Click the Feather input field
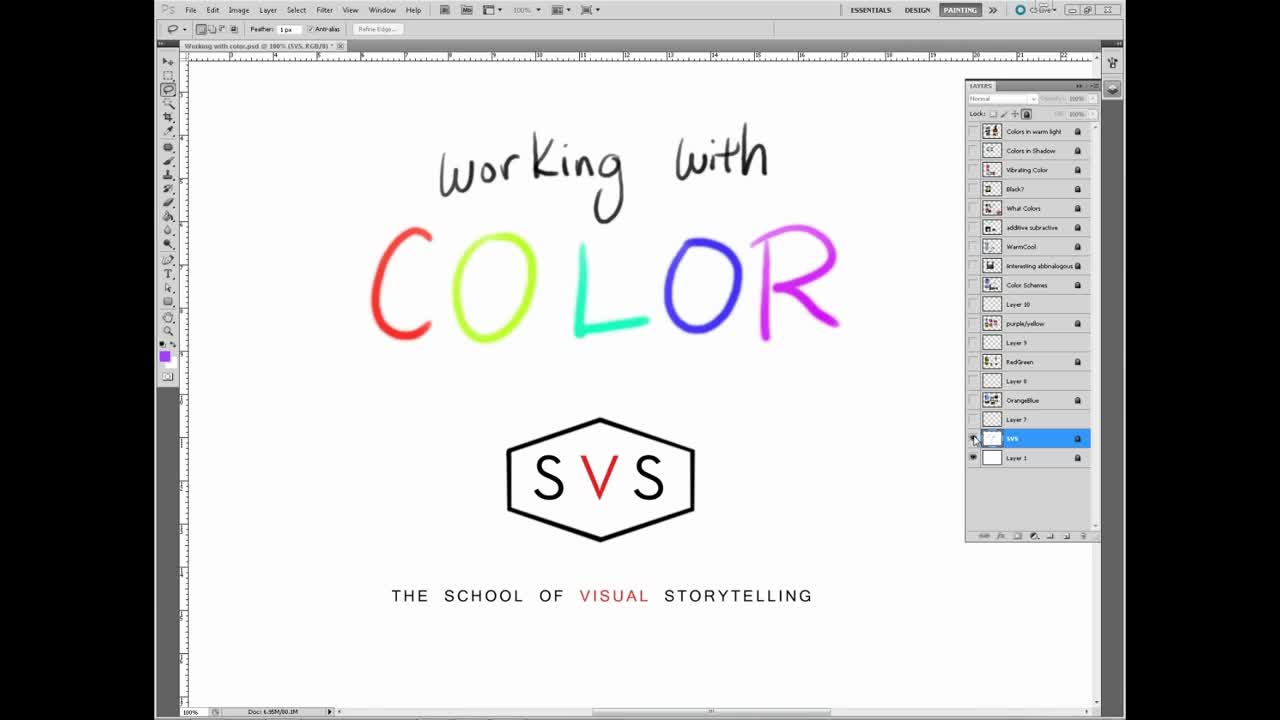This screenshot has width=1280, height=720. point(289,29)
